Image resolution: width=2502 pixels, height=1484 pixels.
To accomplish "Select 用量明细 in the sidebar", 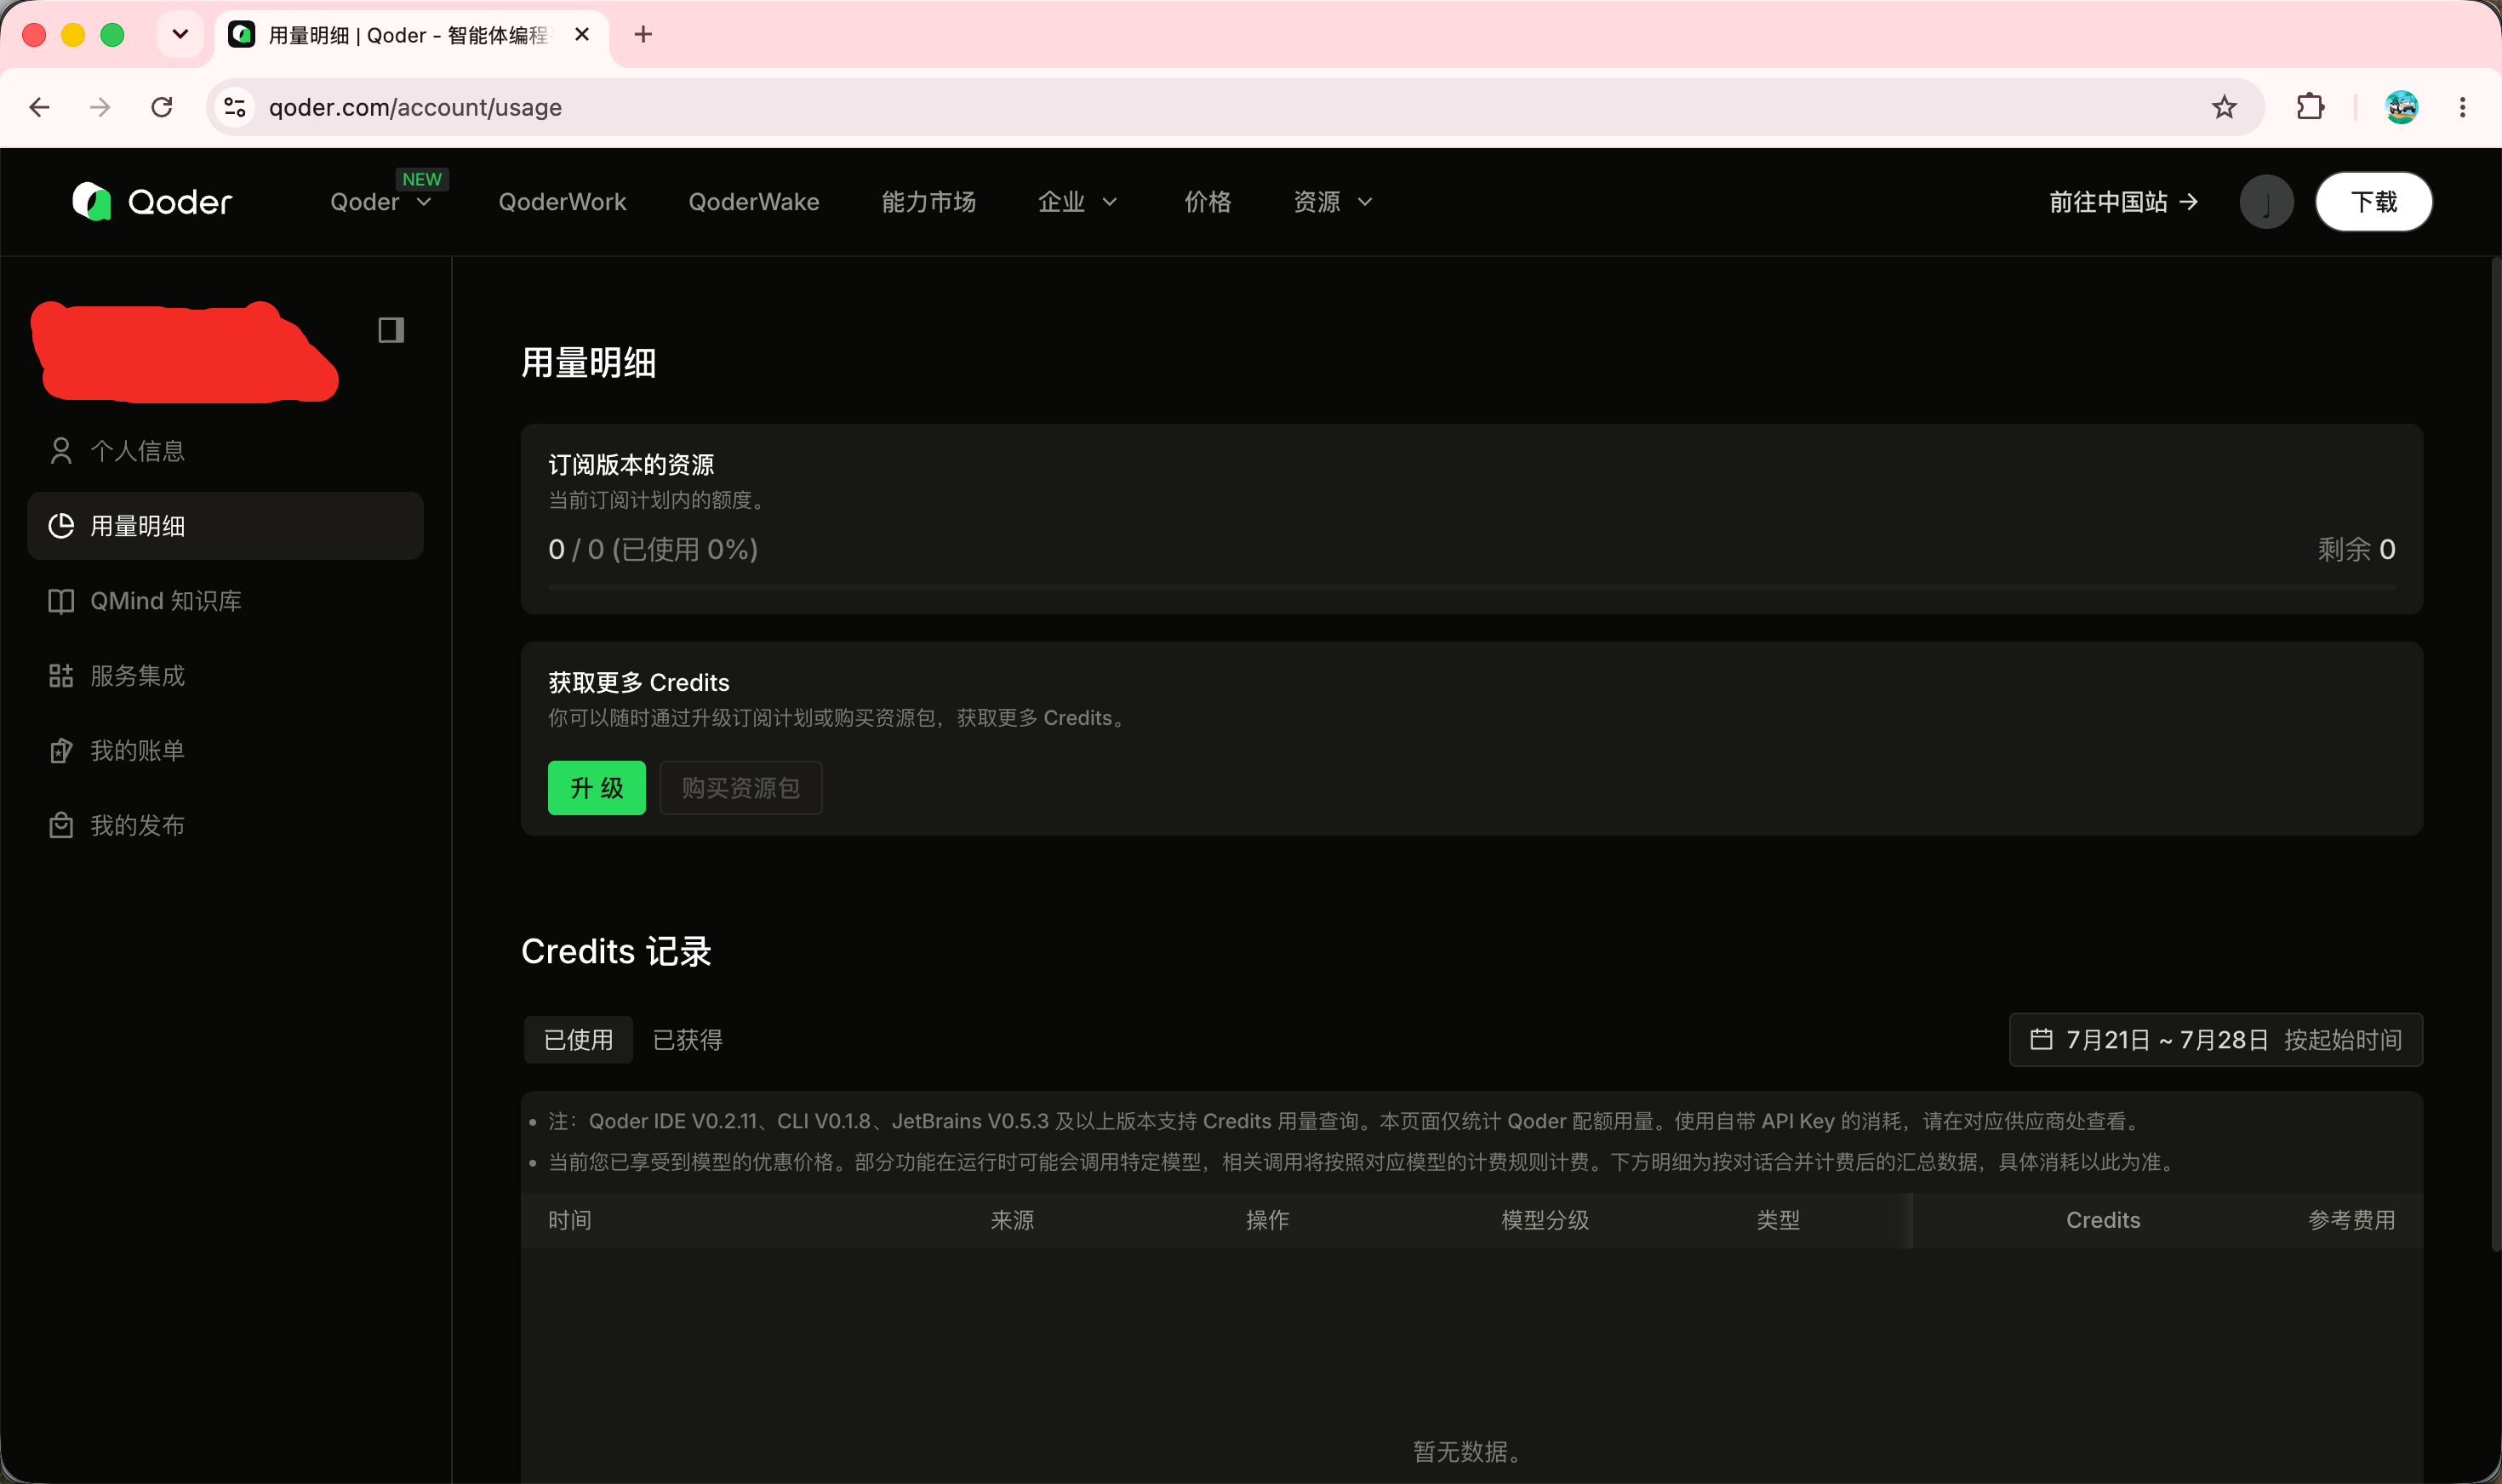I will tap(225, 526).
